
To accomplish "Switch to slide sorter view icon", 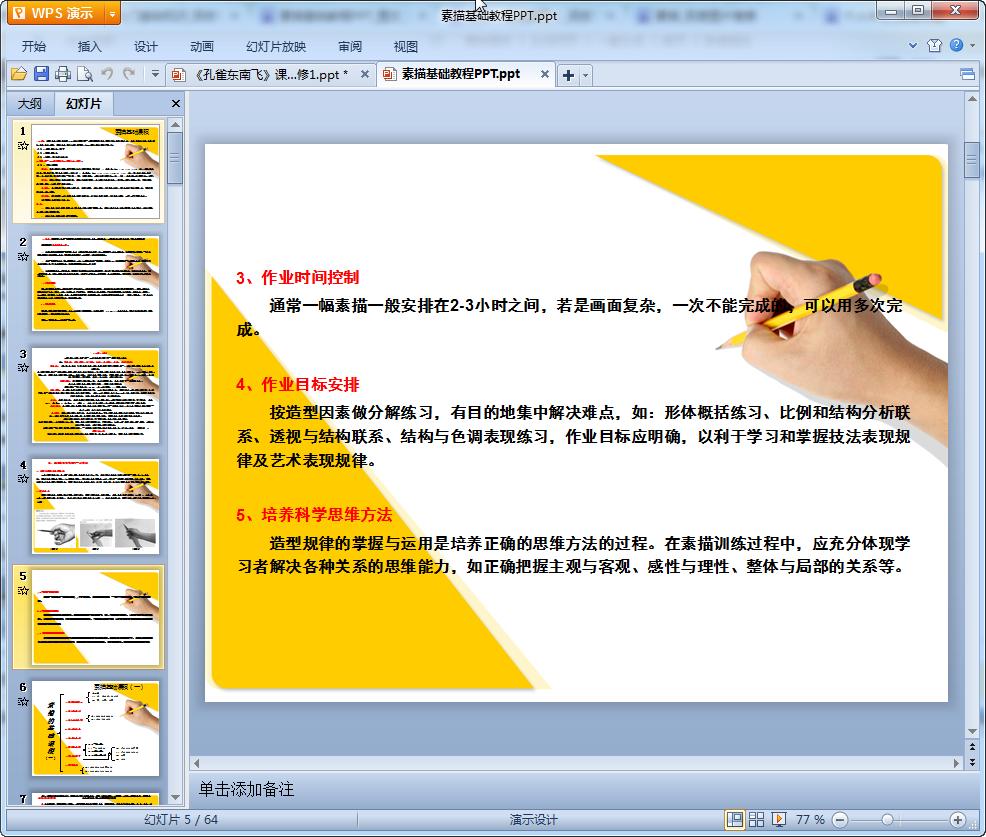I will (x=756, y=819).
